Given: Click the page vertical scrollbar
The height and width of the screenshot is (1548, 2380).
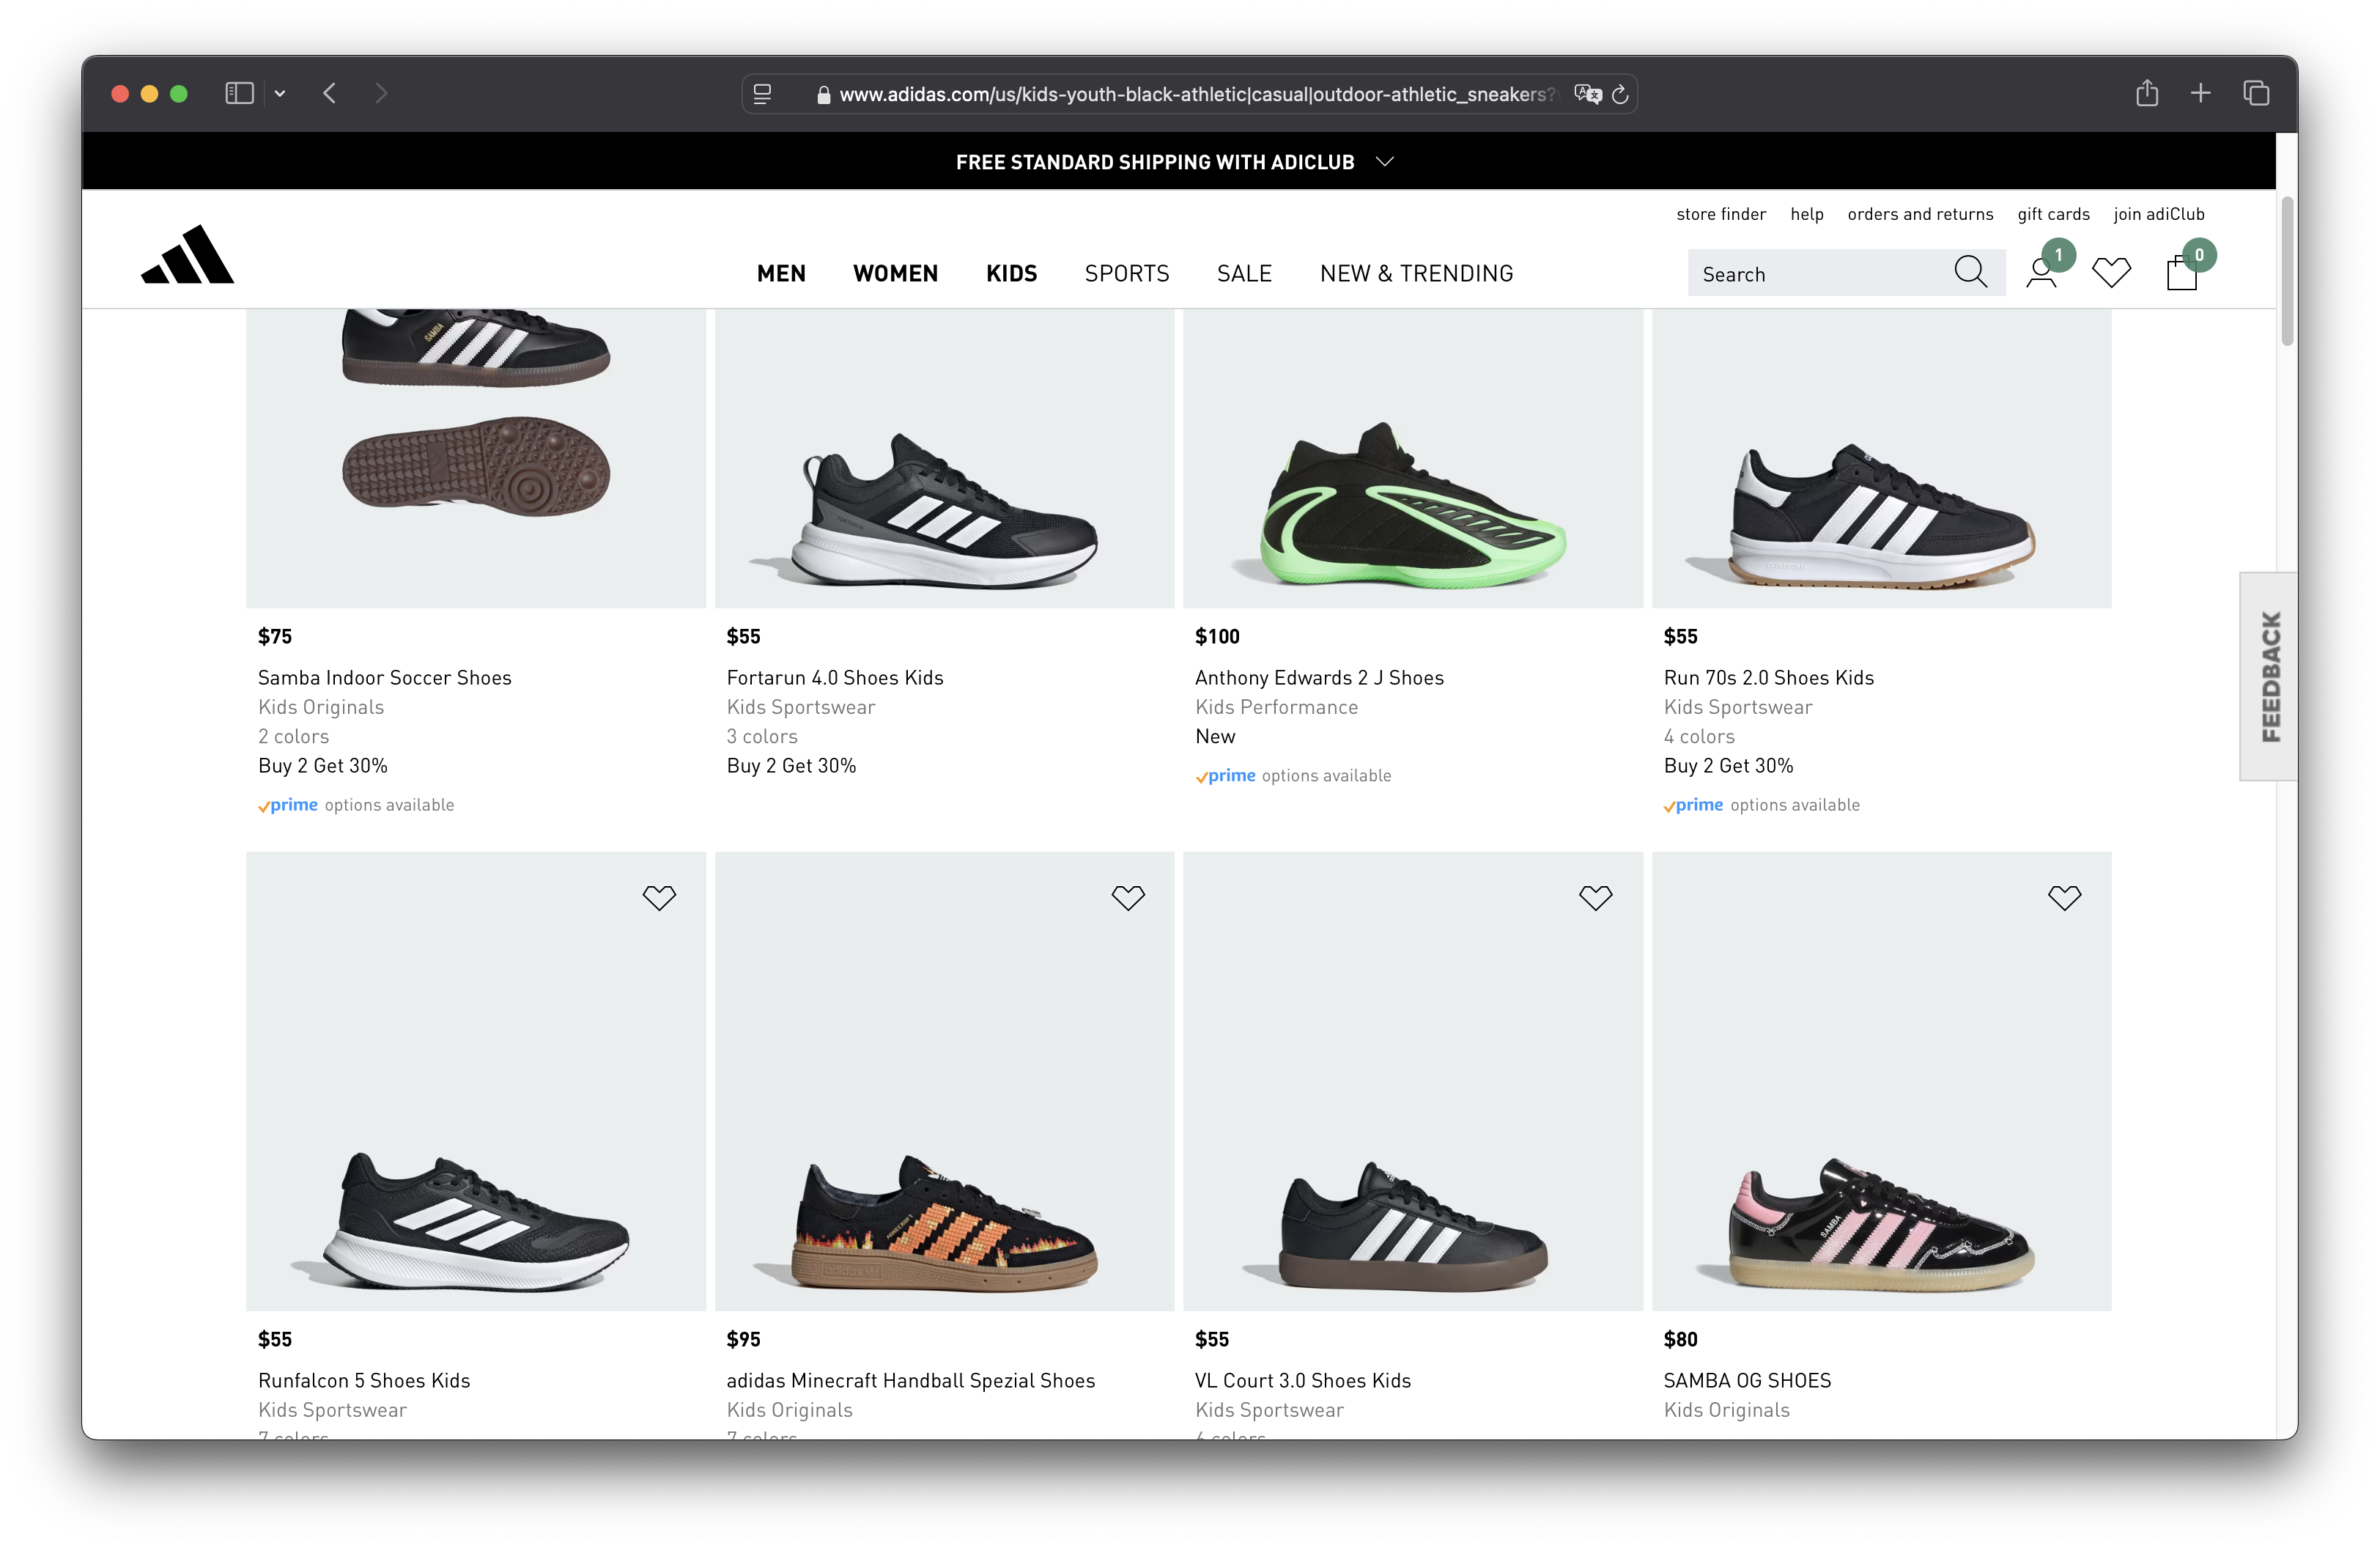Looking at the screenshot, I should [2286, 271].
